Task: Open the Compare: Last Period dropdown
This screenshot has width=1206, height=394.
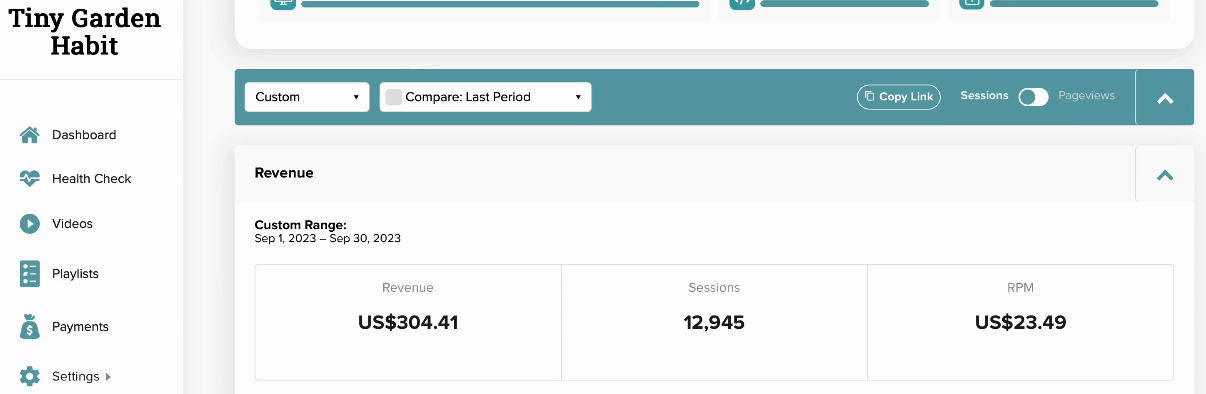Action: (485, 97)
